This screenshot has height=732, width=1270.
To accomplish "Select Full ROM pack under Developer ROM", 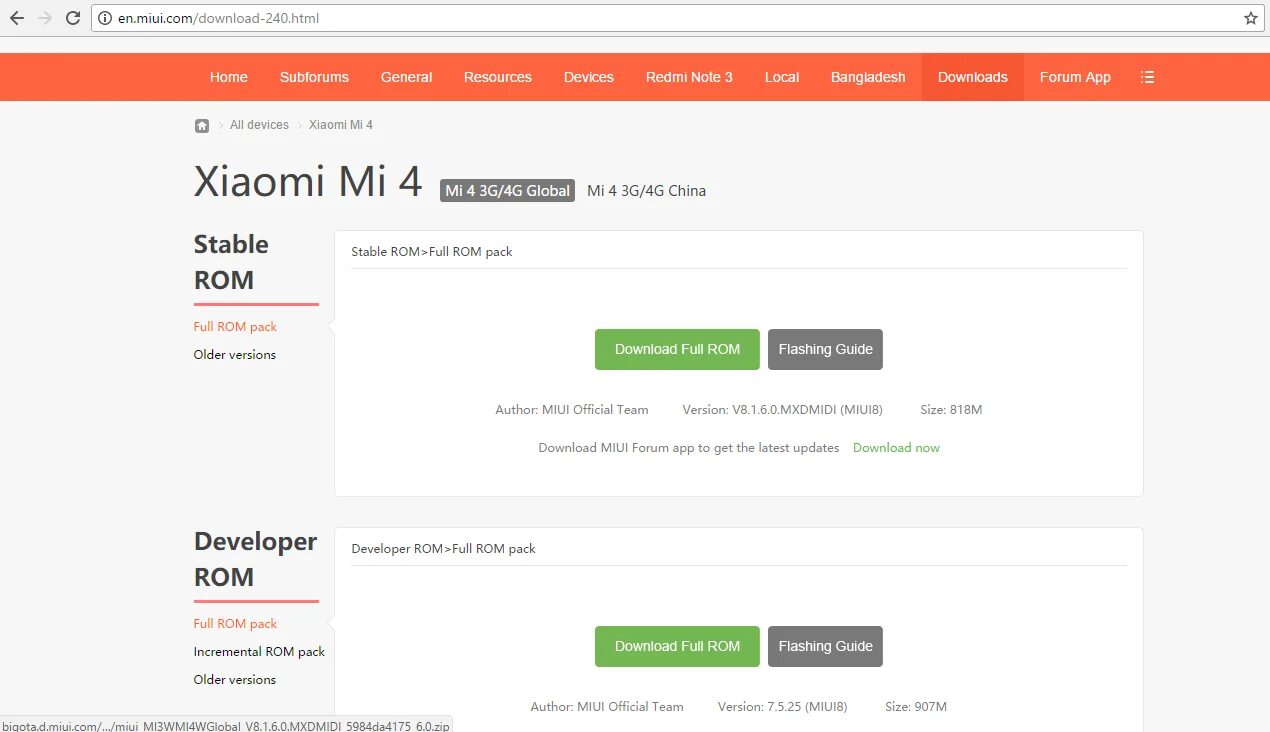I will pos(235,624).
